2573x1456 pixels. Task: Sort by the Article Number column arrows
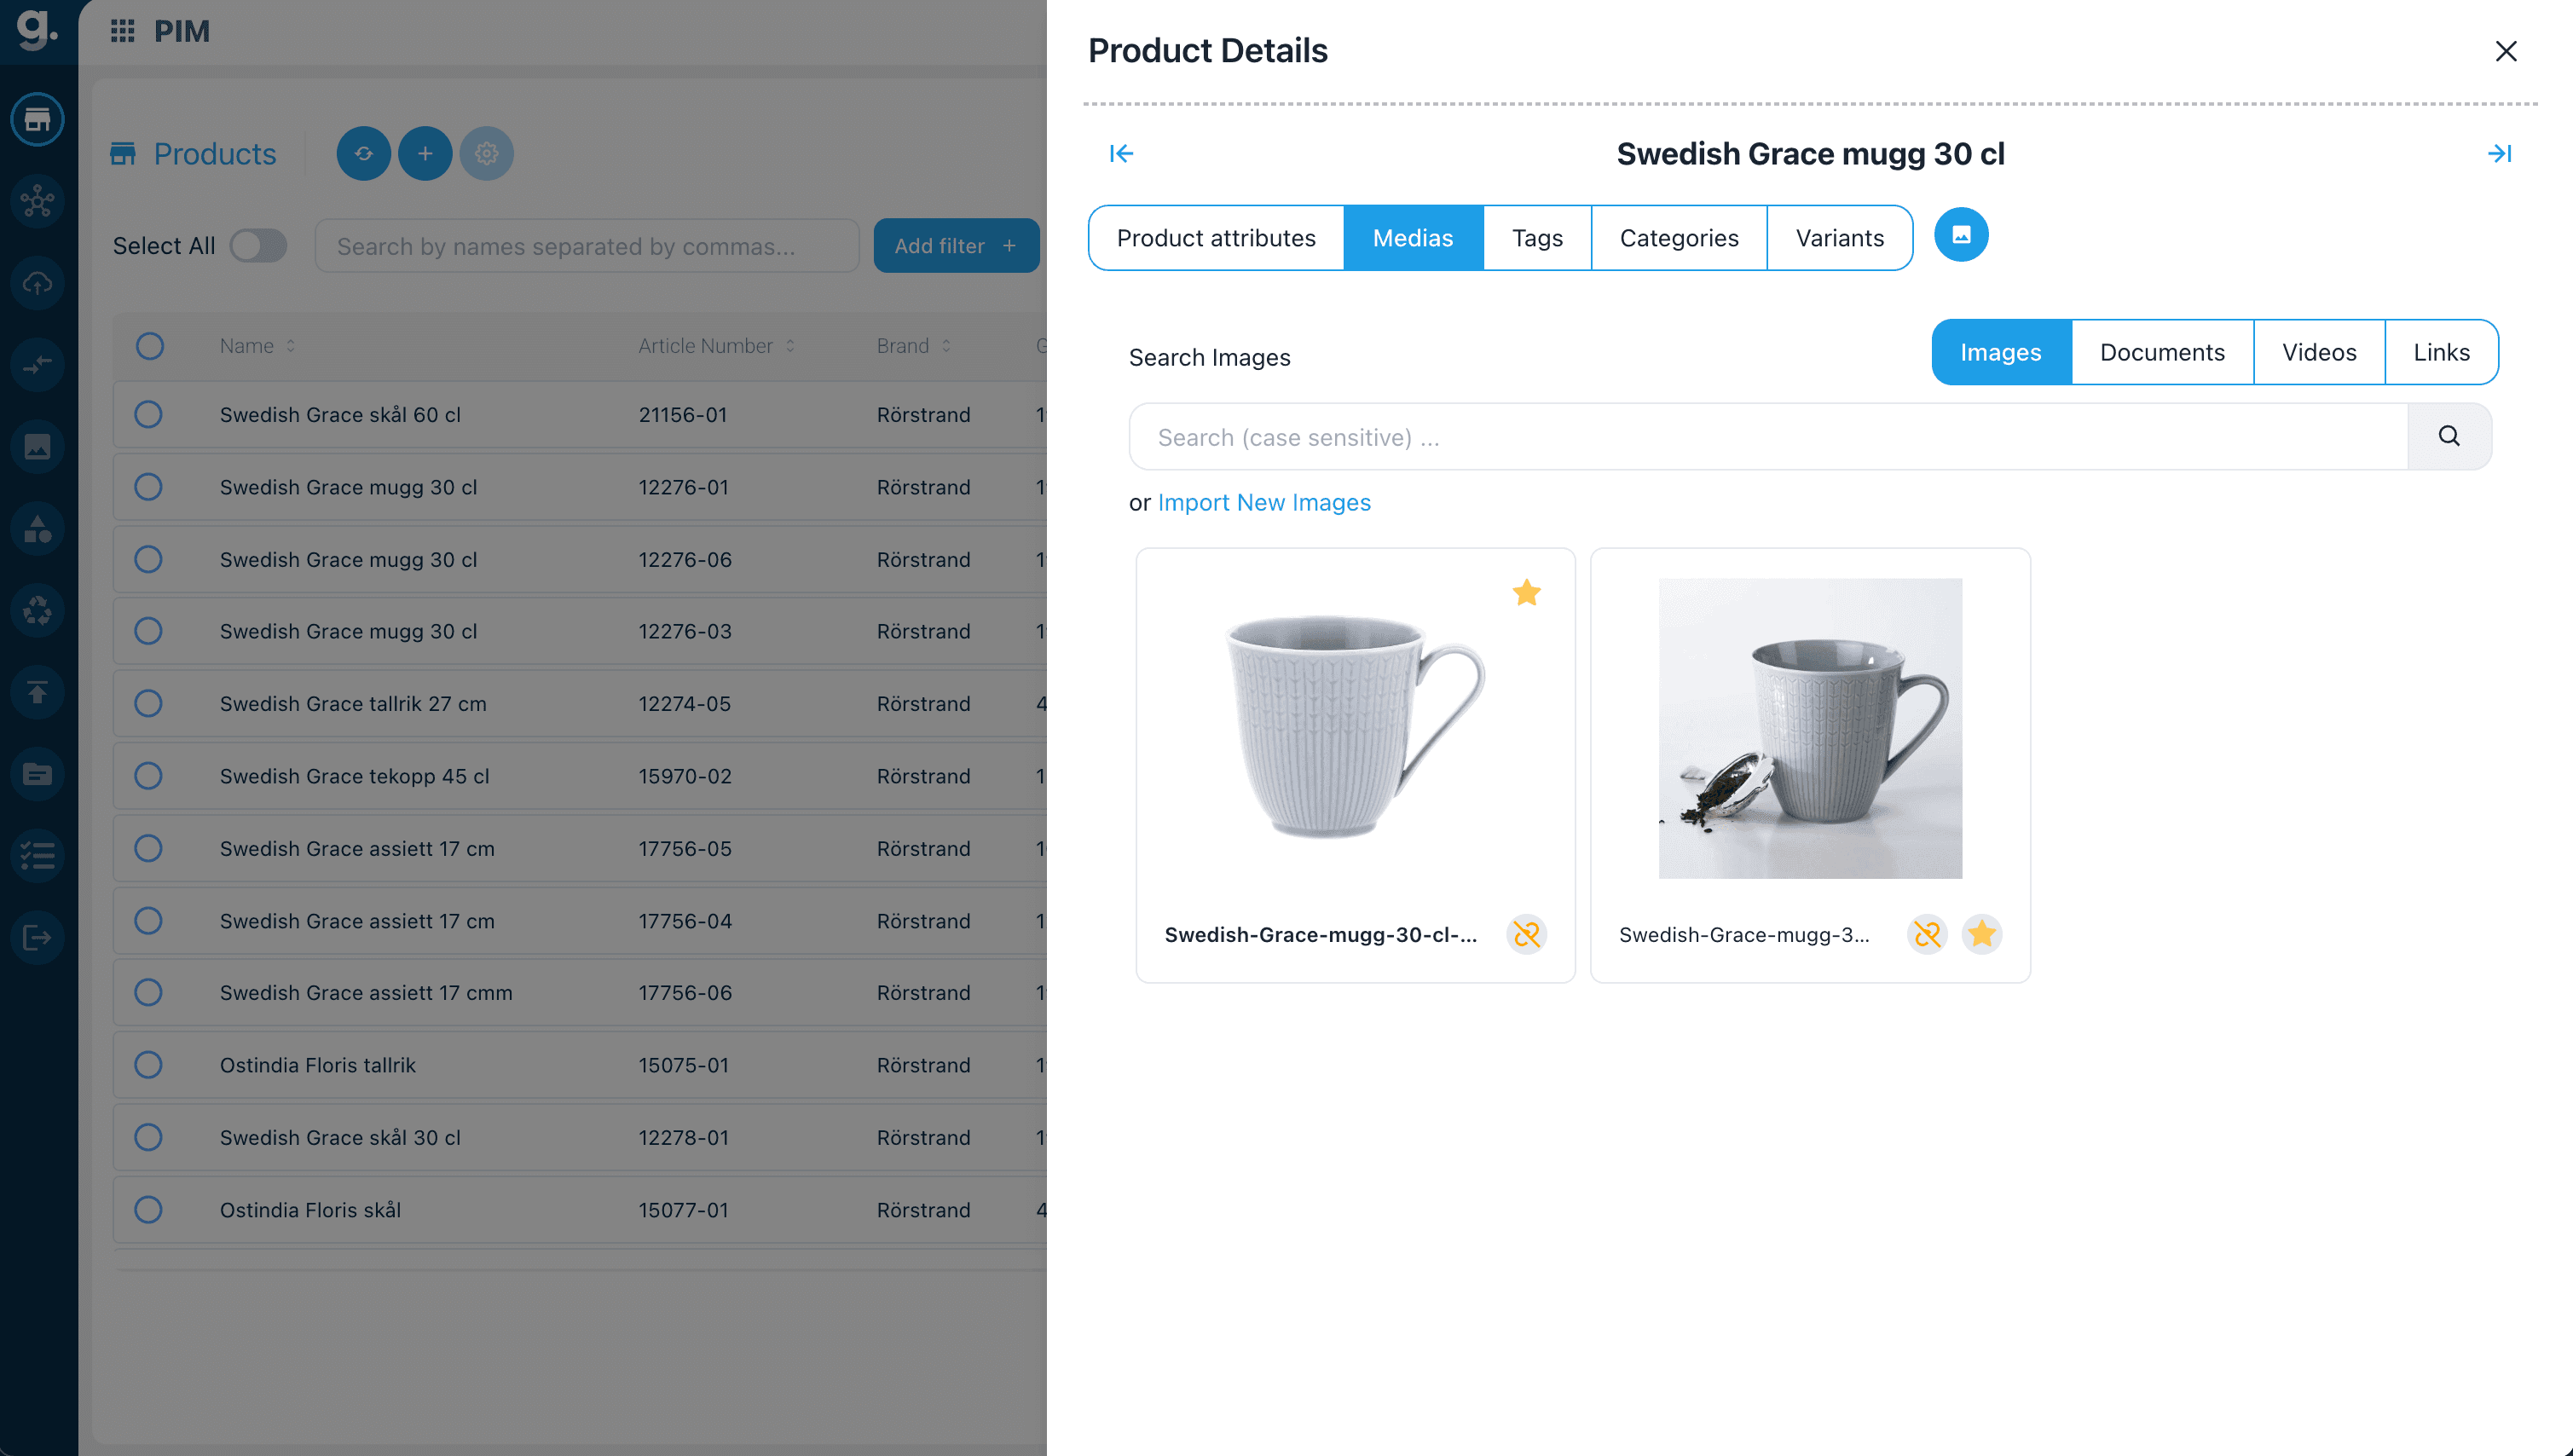click(790, 346)
